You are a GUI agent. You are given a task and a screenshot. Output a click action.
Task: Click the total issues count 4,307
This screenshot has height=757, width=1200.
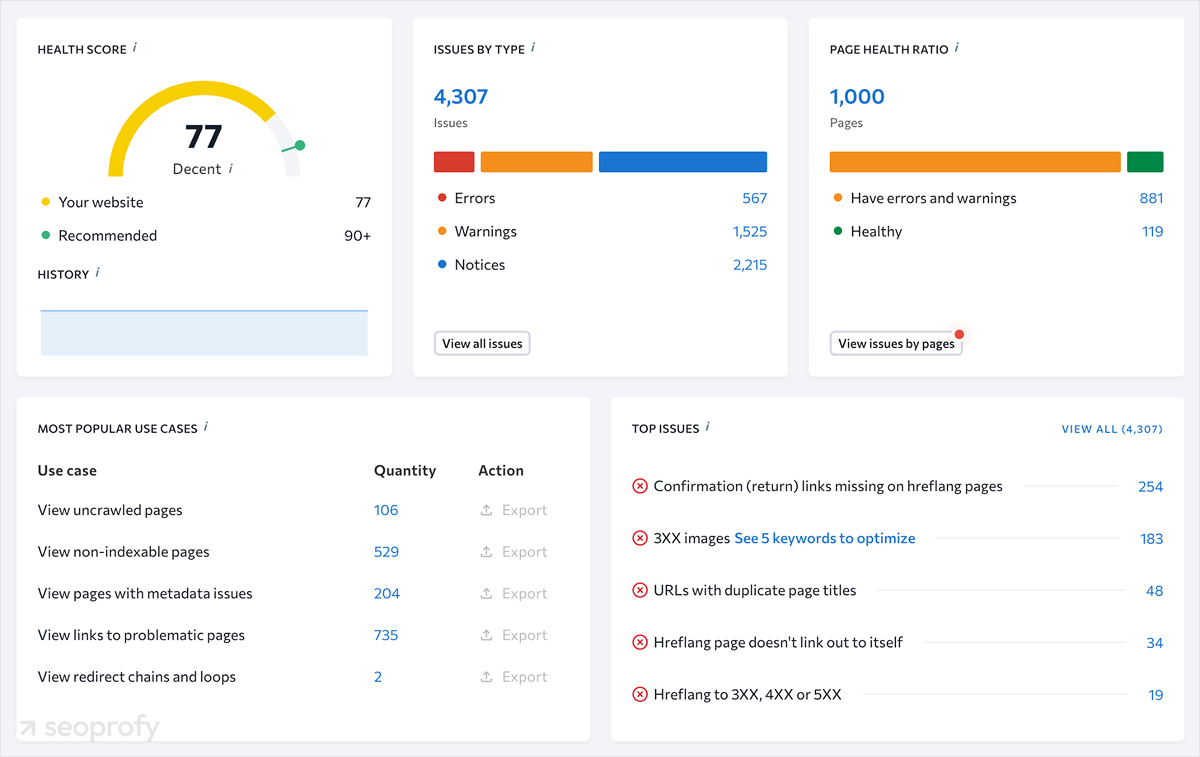click(x=461, y=97)
